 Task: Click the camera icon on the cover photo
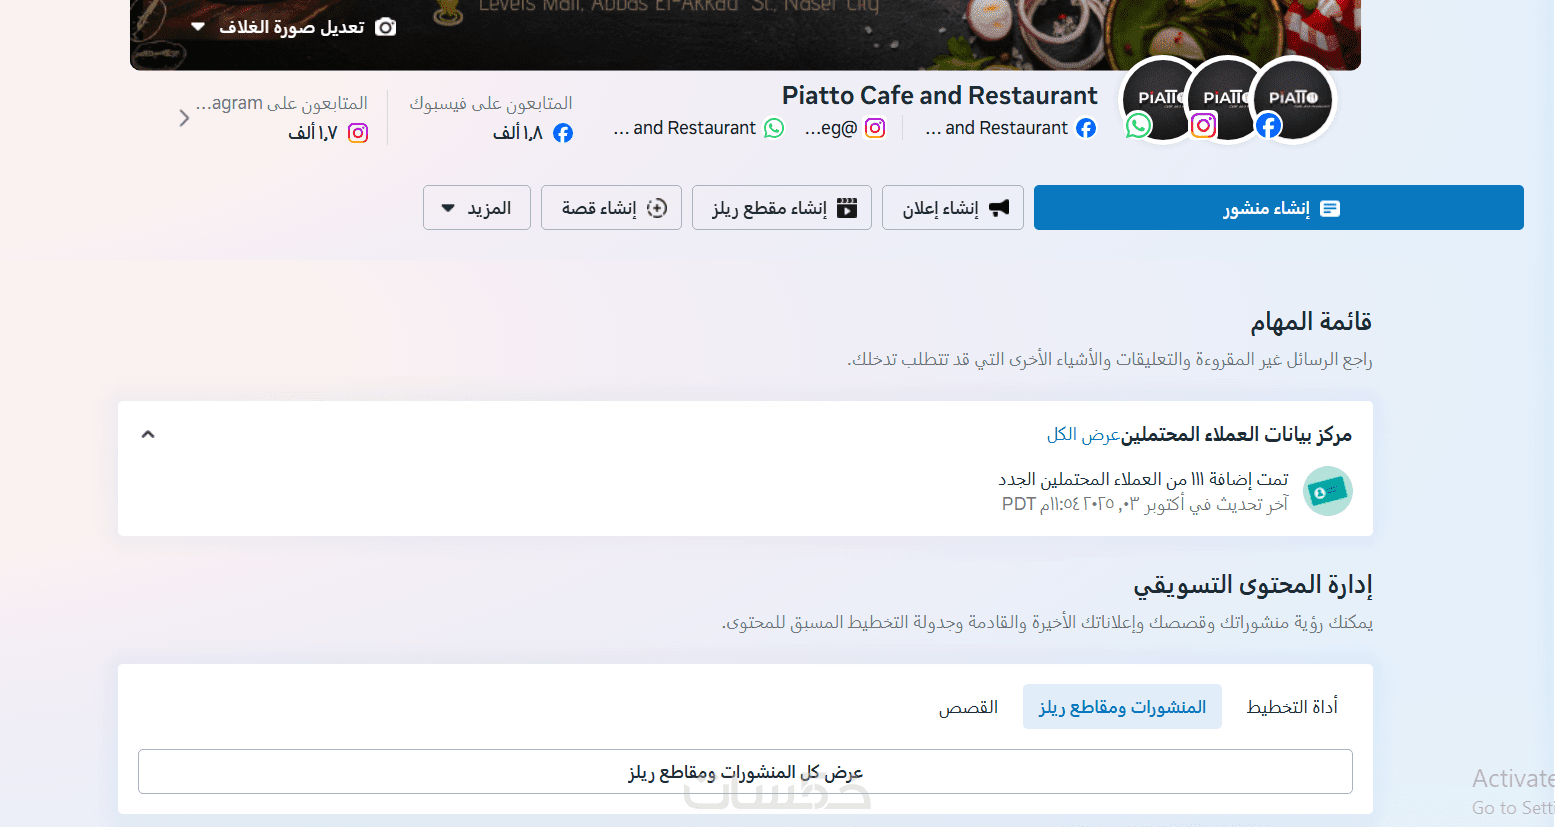[x=385, y=27]
